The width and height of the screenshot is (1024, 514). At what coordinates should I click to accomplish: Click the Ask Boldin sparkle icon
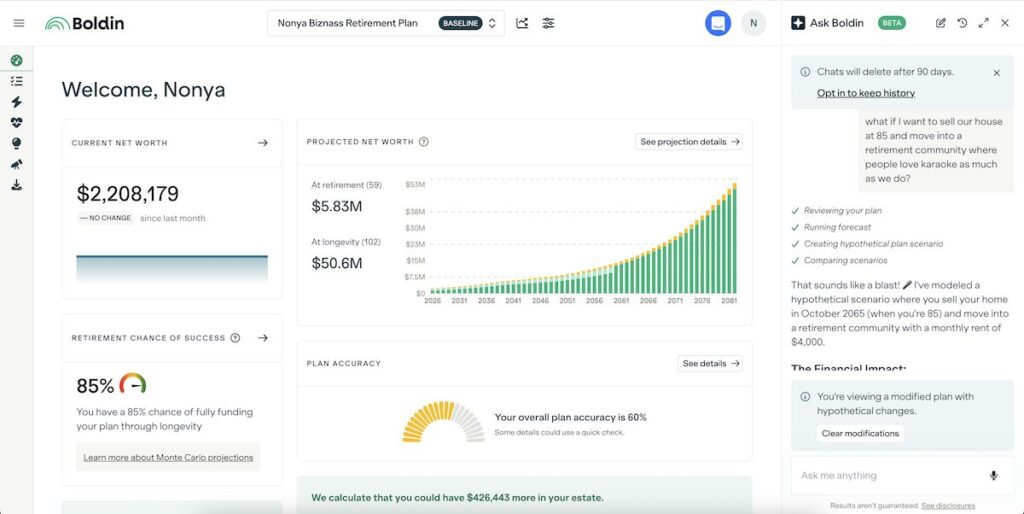(798, 23)
